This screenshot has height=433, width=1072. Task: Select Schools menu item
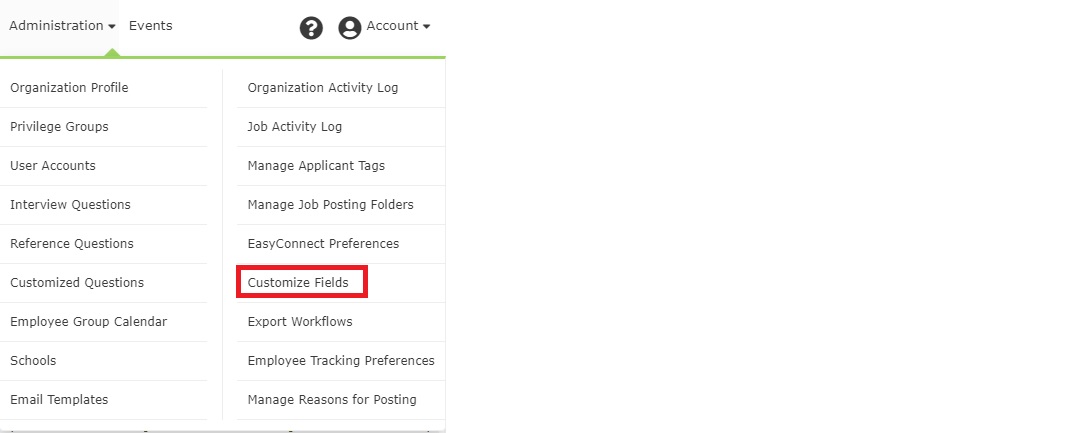click(33, 361)
